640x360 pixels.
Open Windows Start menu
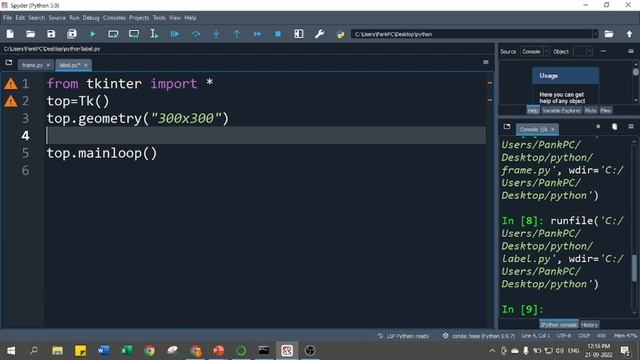(11, 351)
